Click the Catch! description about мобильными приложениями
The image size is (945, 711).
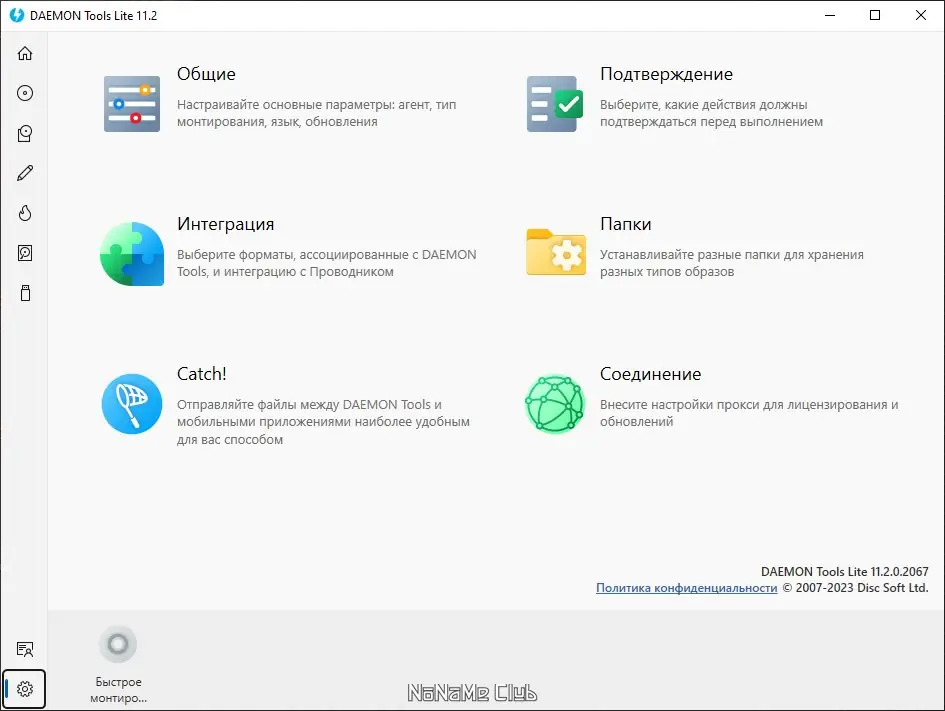click(x=323, y=422)
